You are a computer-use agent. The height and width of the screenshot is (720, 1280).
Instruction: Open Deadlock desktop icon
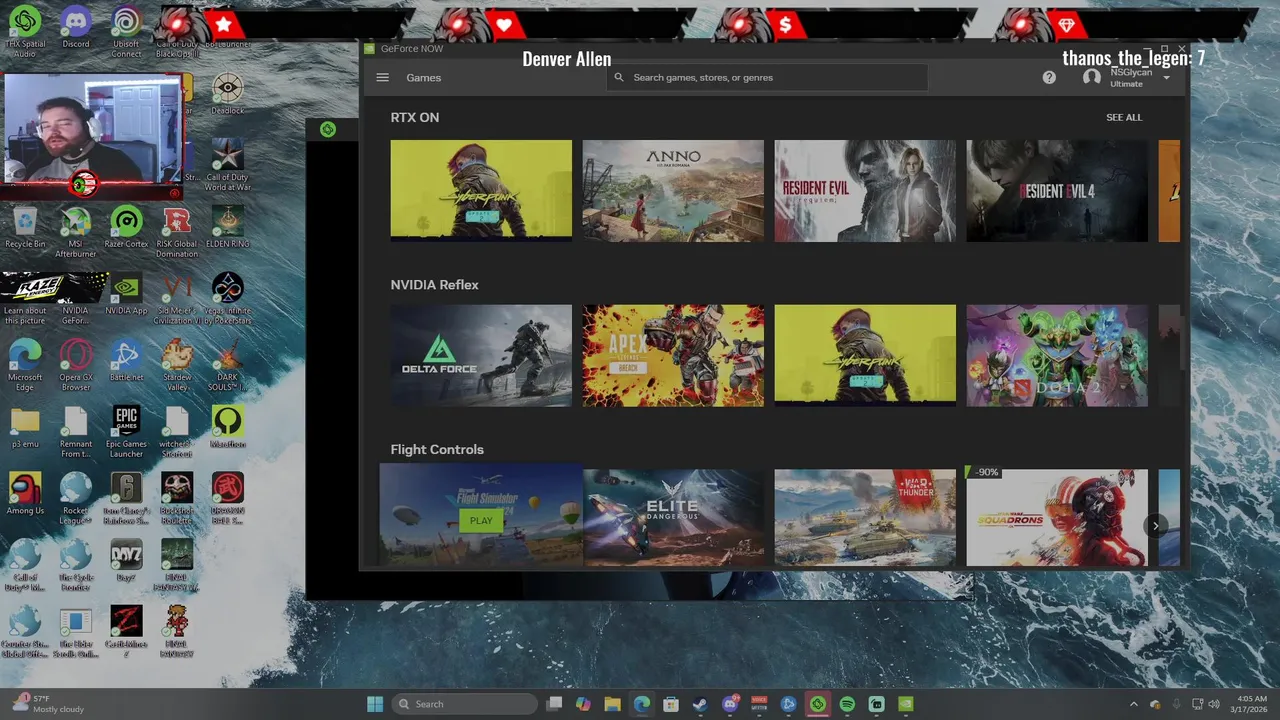pos(228,95)
